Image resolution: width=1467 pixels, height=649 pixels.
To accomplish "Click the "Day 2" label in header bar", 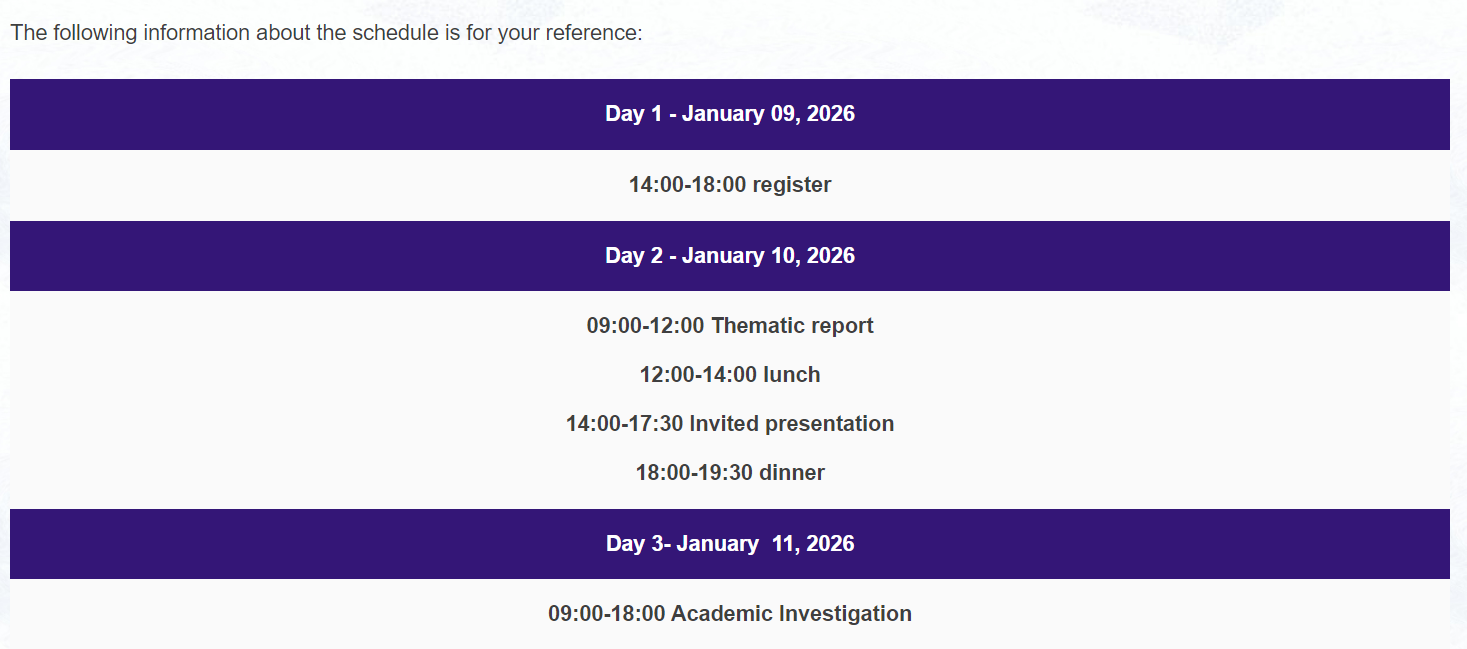I will pyautogui.click(x=634, y=256).
